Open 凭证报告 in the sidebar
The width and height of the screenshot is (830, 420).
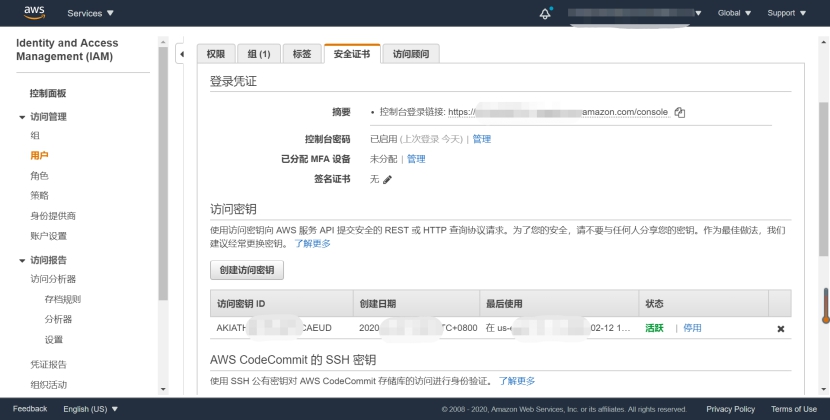pos(49,365)
